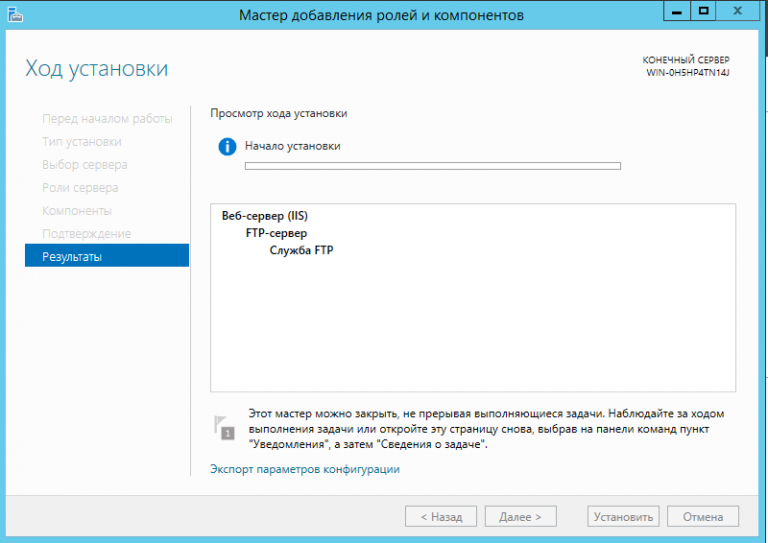Switch to the Роли сервера step
Viewport: 768px width, 543px height.
pyautogui.click(x=80, y=188)
